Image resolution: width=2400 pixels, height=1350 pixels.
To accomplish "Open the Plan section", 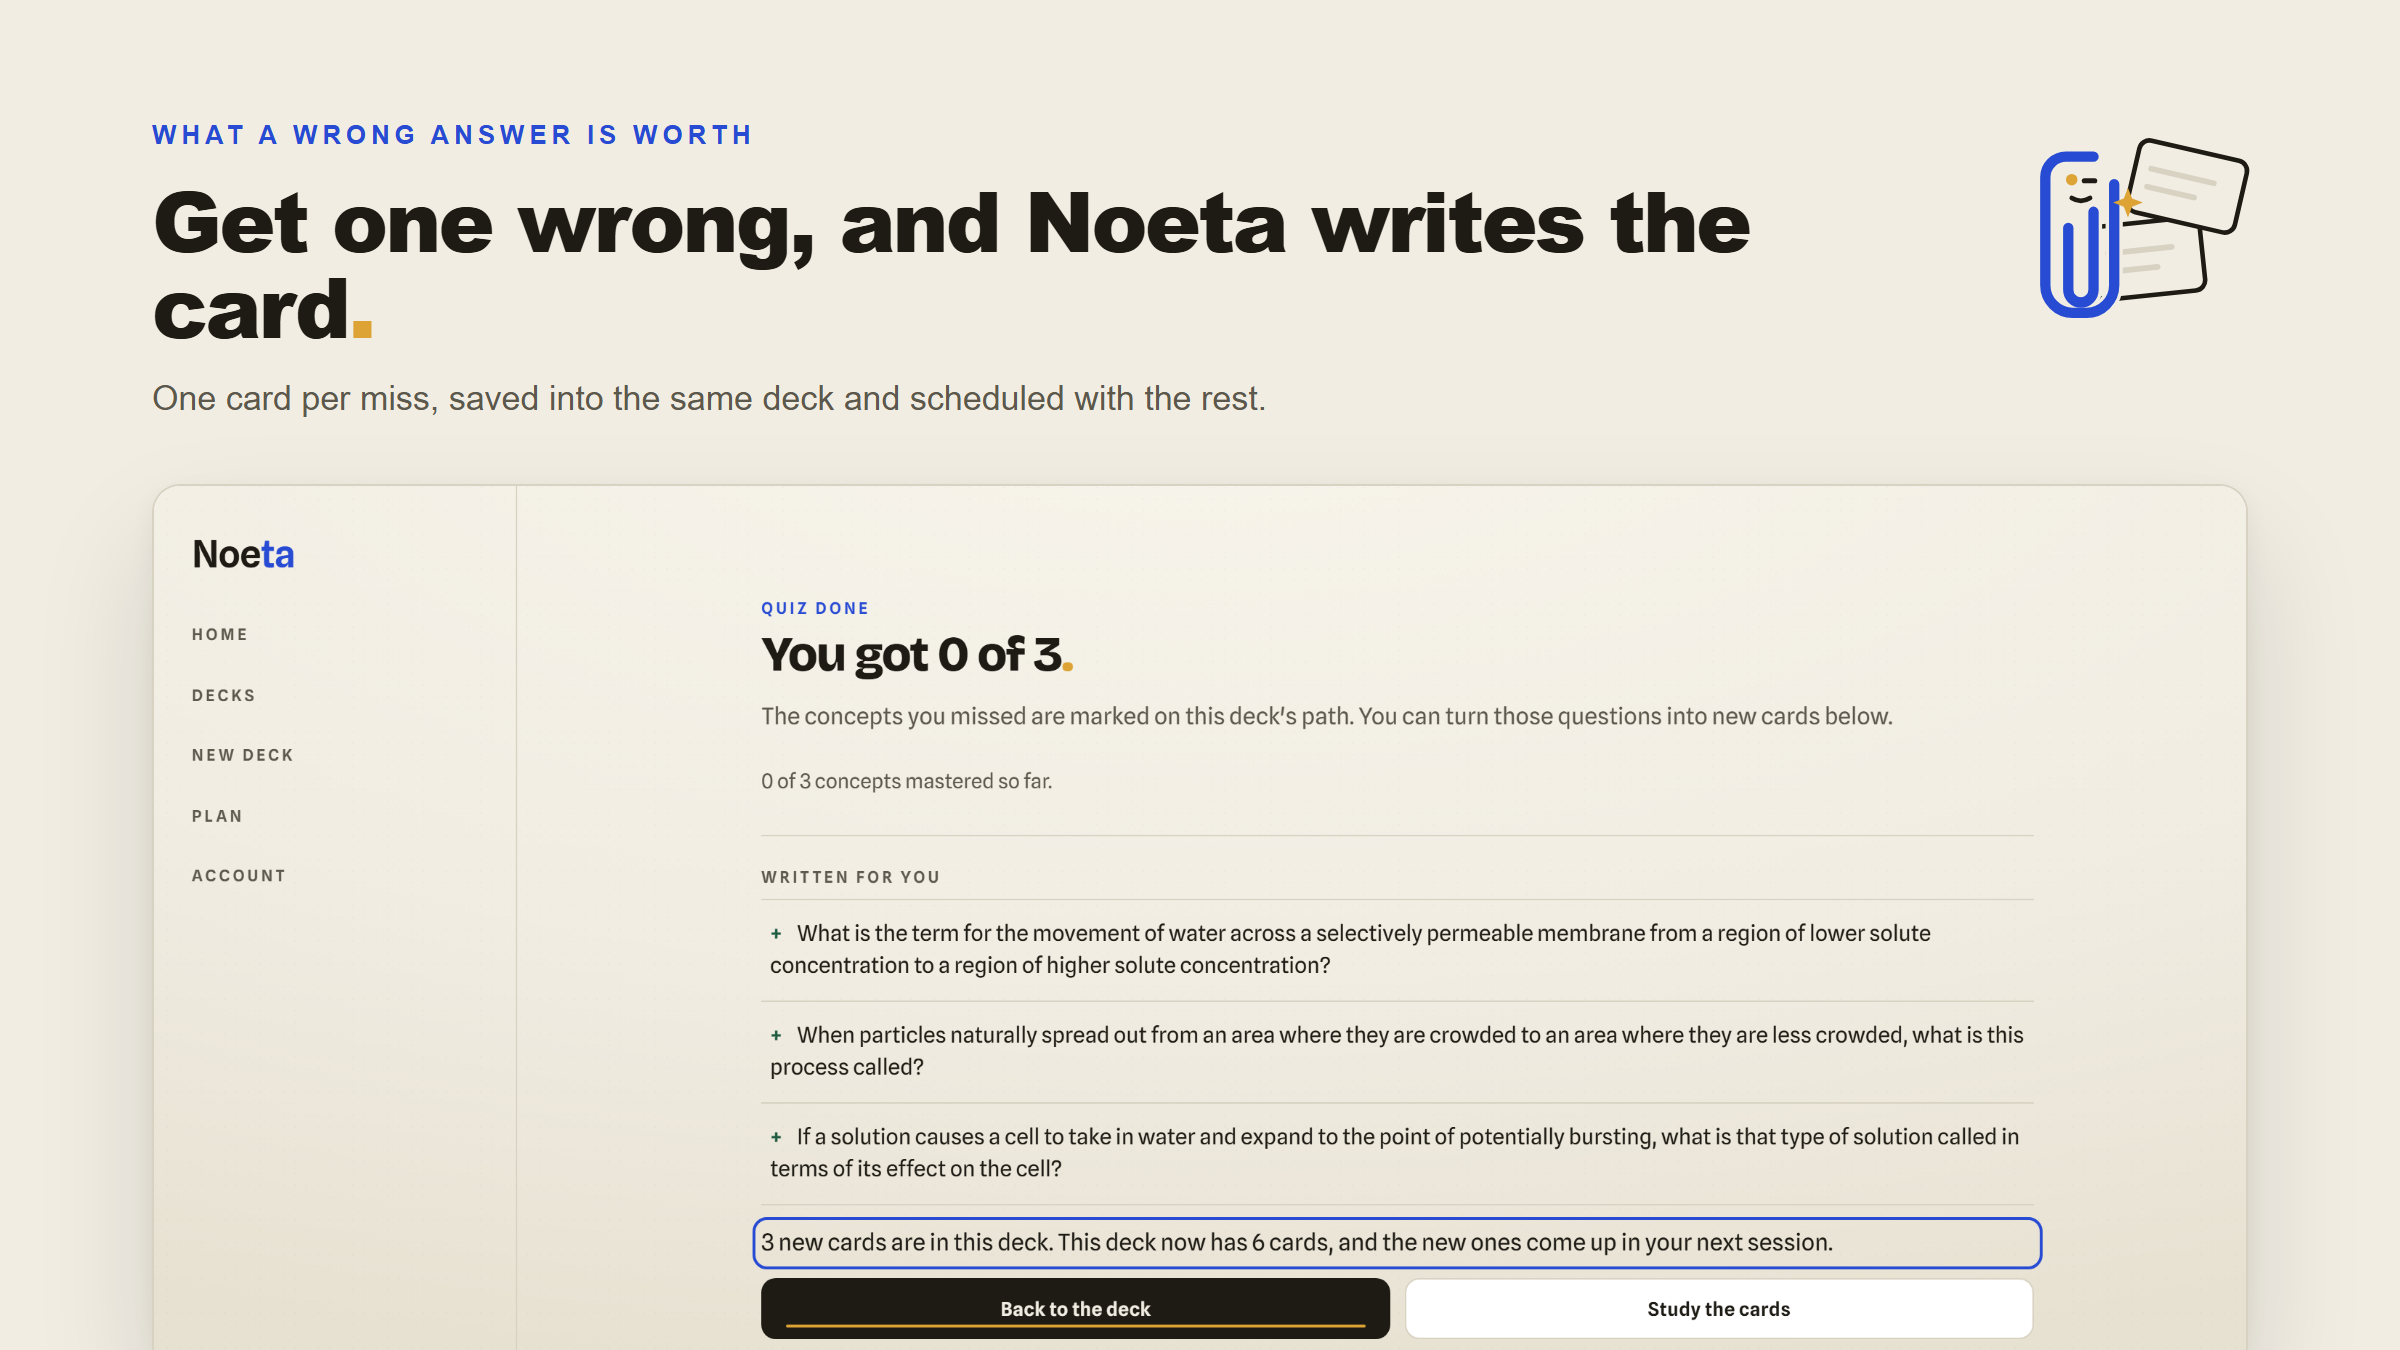I will pos(217,816).
